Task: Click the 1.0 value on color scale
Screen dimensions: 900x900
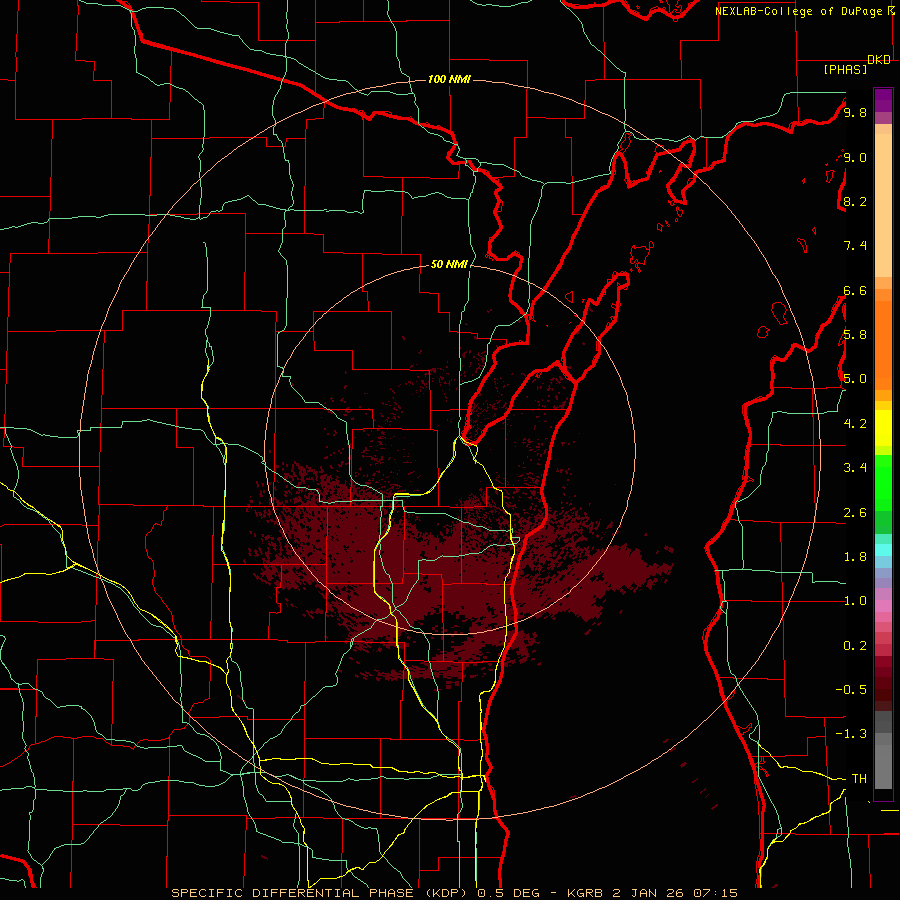Action: coord(855,601)
